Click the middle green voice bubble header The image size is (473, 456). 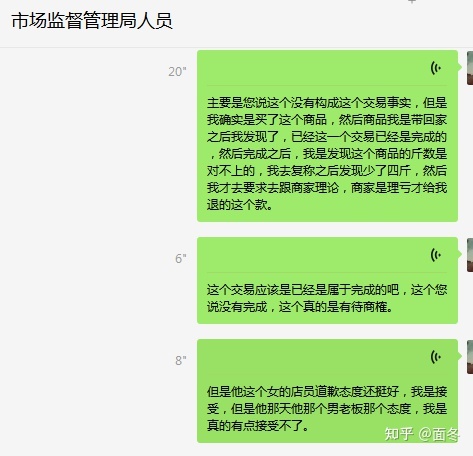327,255
